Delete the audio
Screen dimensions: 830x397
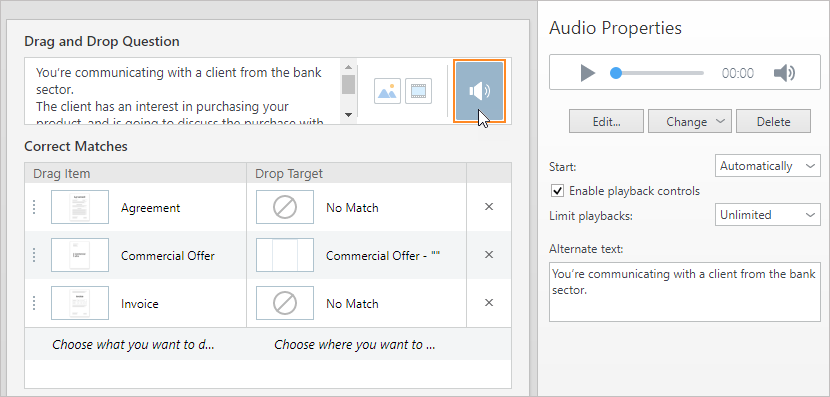[x=773, y=121]
